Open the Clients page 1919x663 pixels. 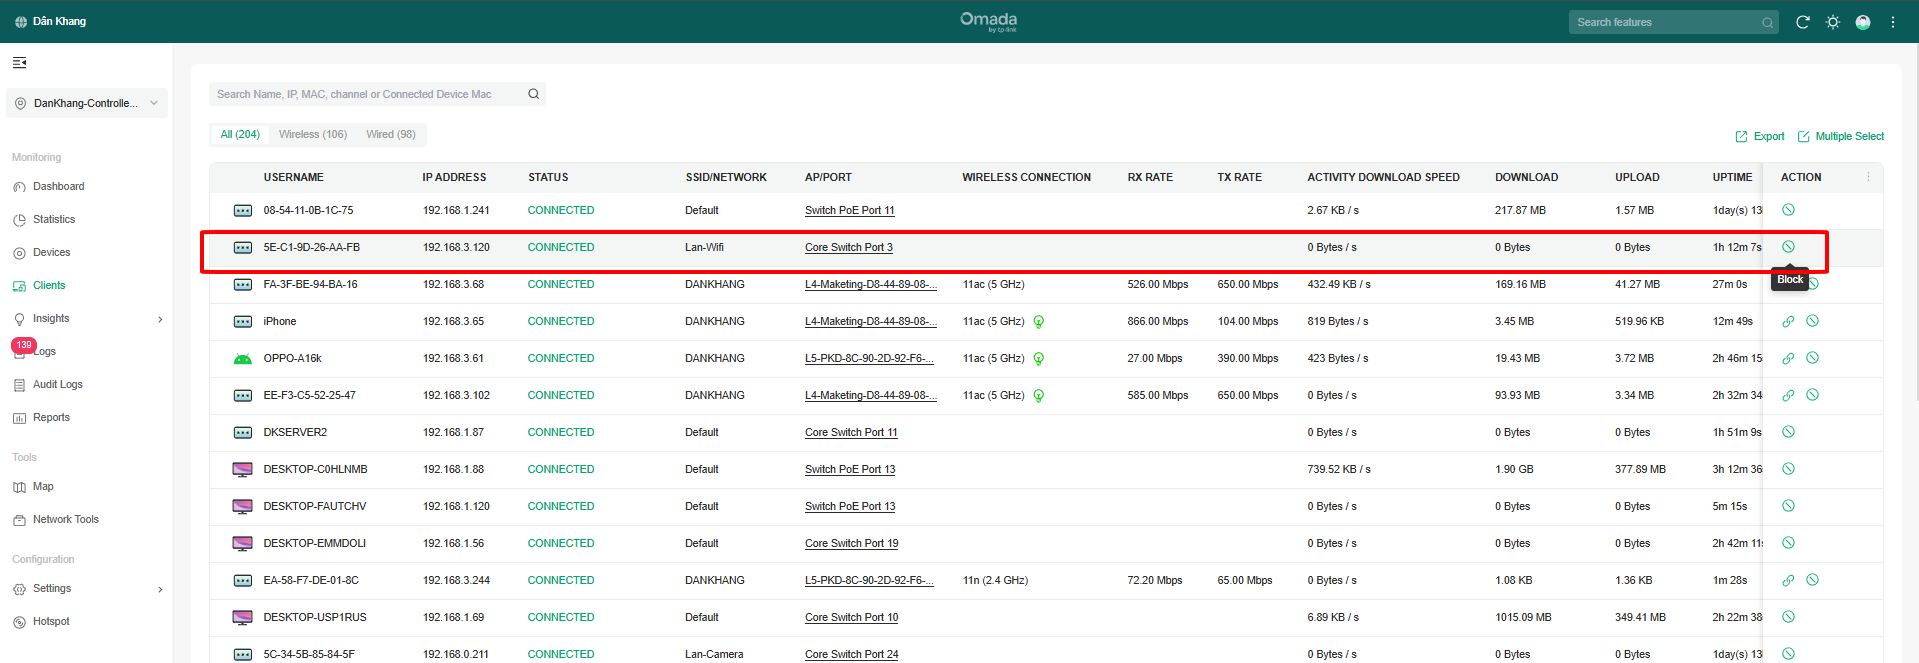(x=49, y=285)
